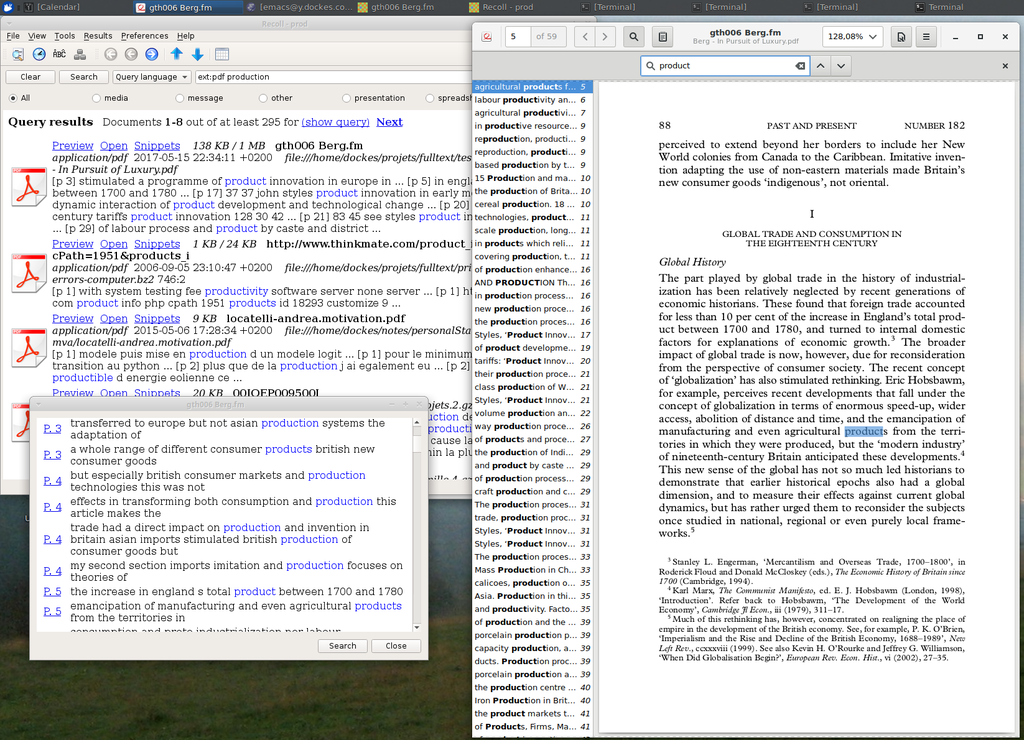This screenshot has width=1024, height=740.
Task: Select the 'media' category radio button
Action: [x=96, y=98]
